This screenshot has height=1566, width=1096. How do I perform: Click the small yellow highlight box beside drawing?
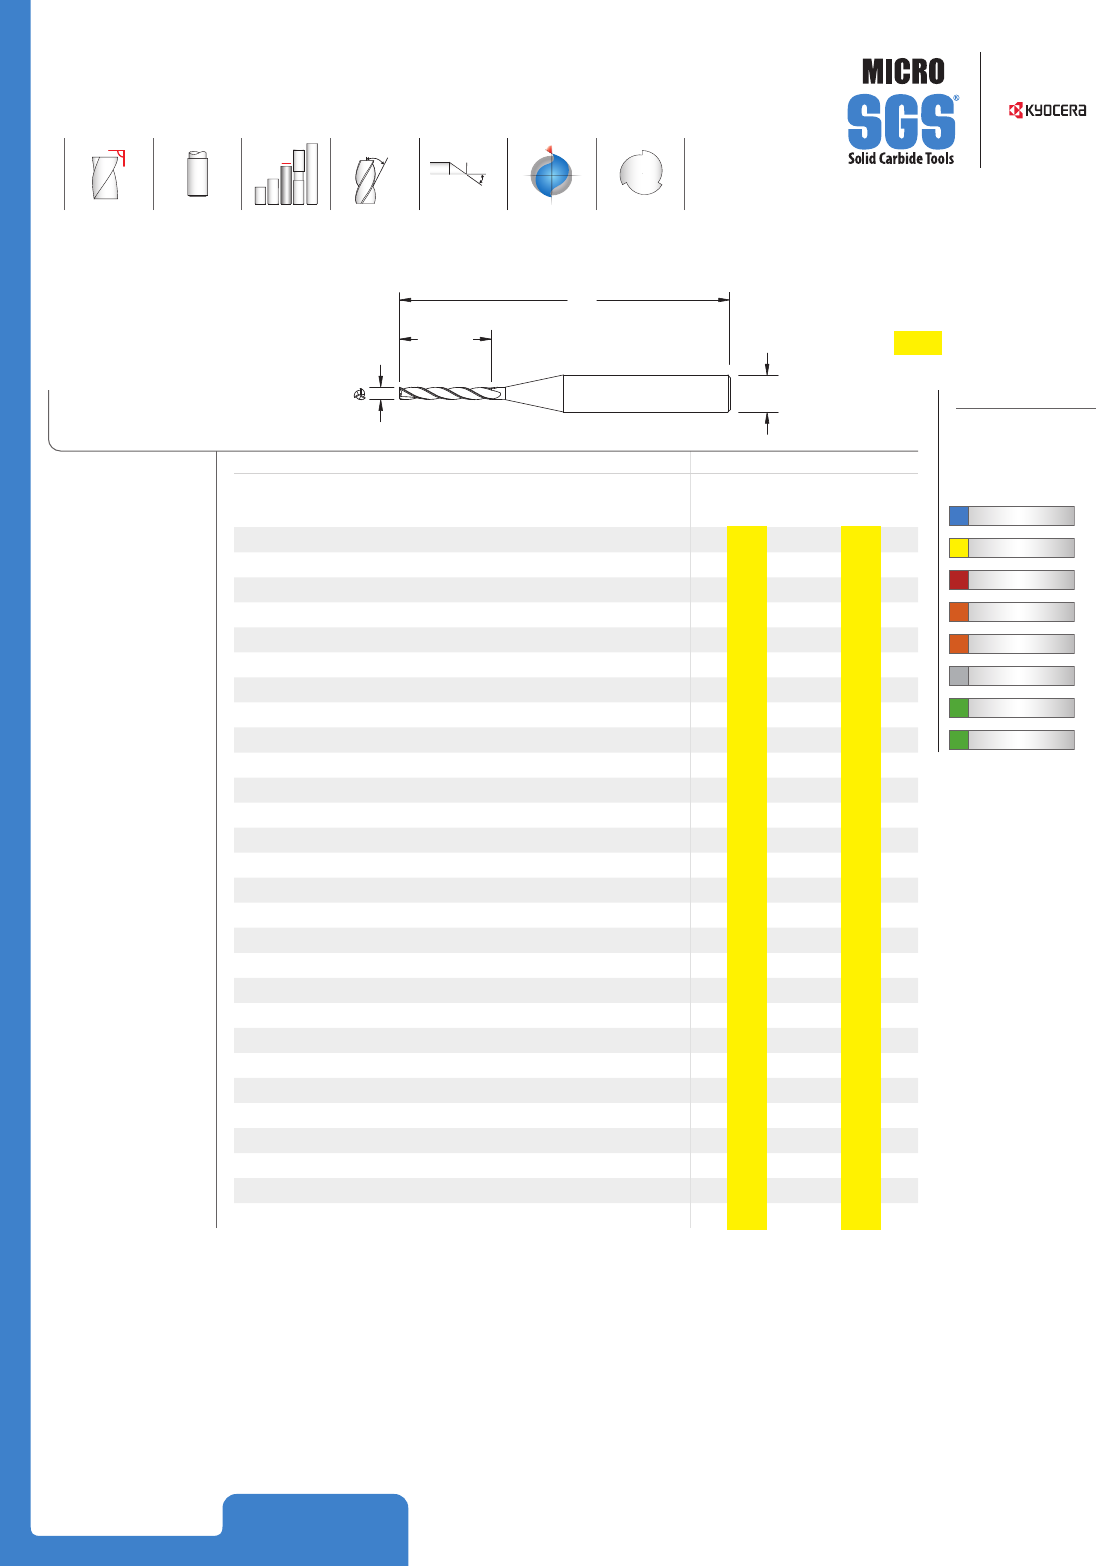917,342
